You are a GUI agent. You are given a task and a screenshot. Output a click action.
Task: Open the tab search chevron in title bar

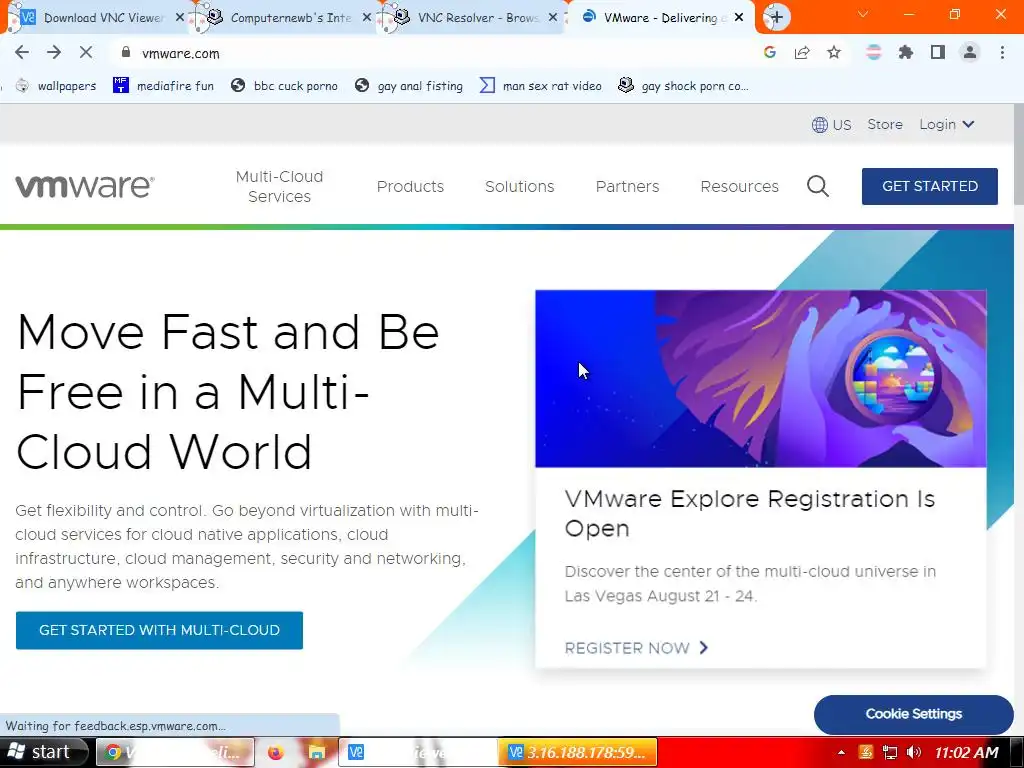tap(863, 14)
